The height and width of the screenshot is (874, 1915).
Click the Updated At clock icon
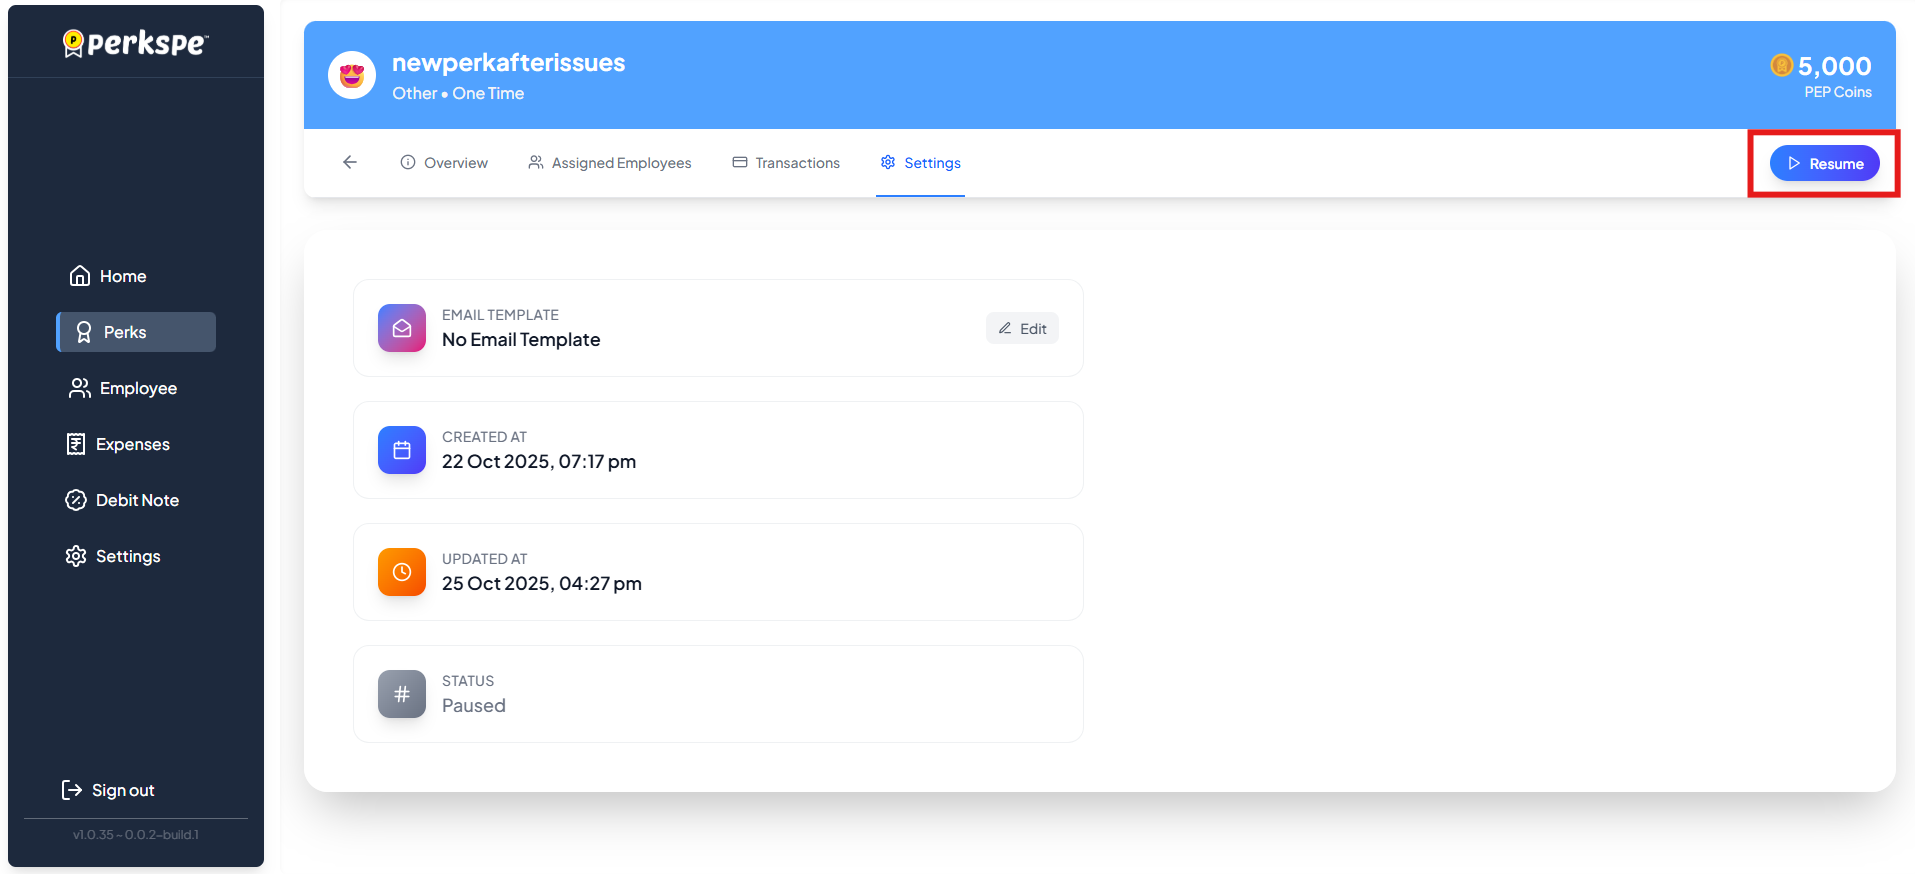402,572
